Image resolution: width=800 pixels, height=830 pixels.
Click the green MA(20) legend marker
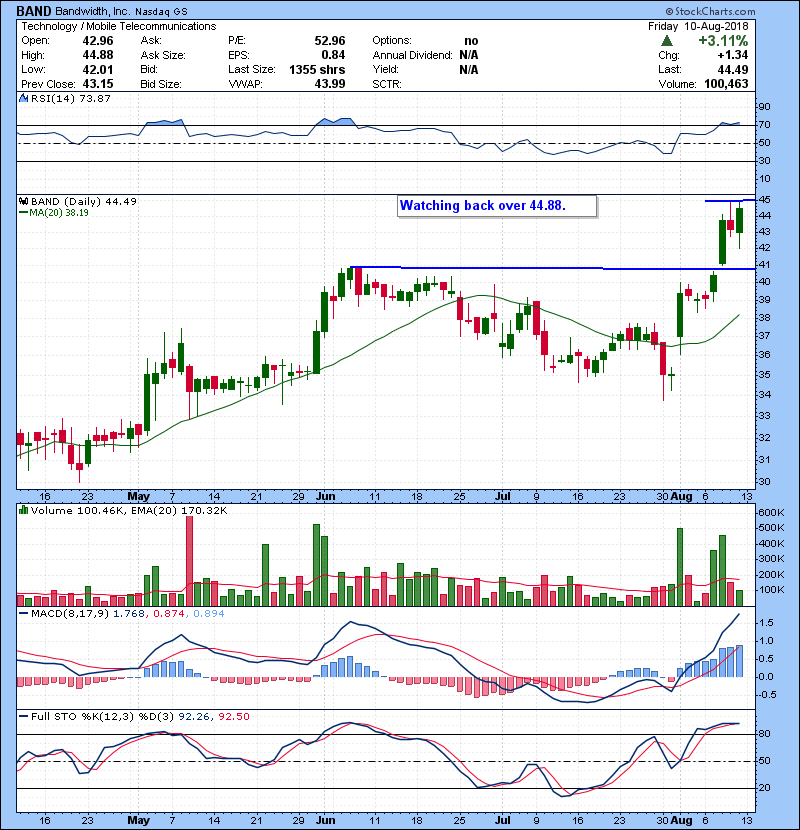24,213
